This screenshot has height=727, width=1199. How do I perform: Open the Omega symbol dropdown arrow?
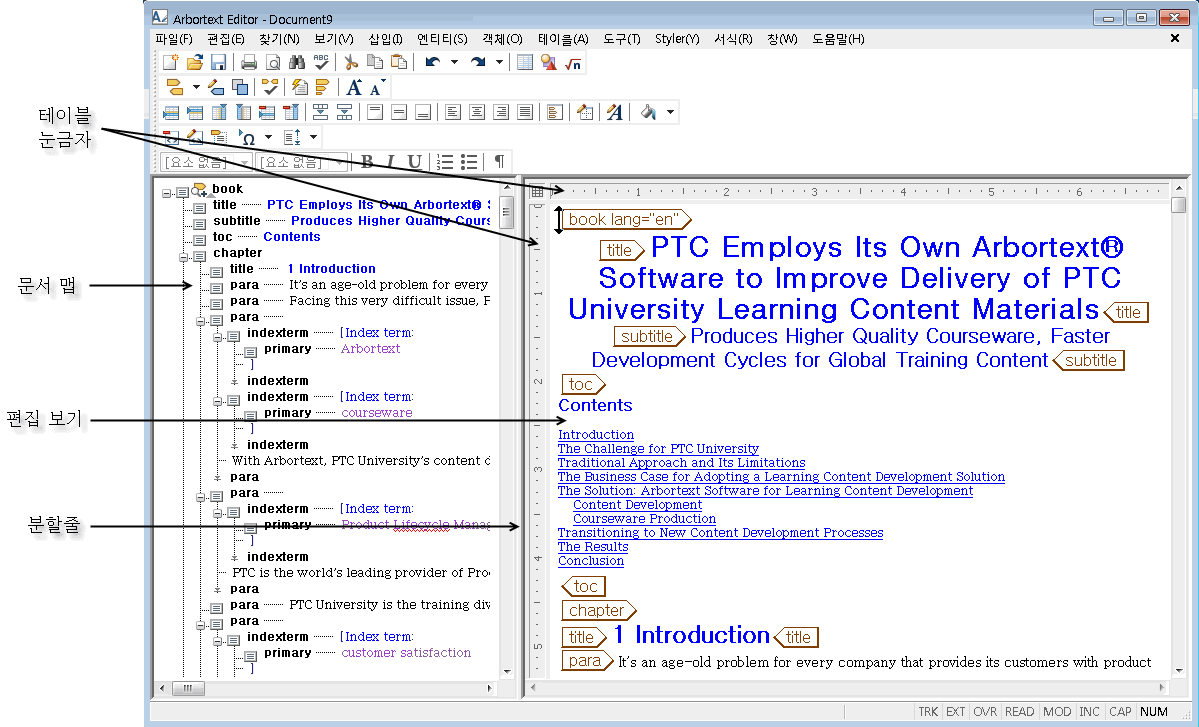coord(268,138)
